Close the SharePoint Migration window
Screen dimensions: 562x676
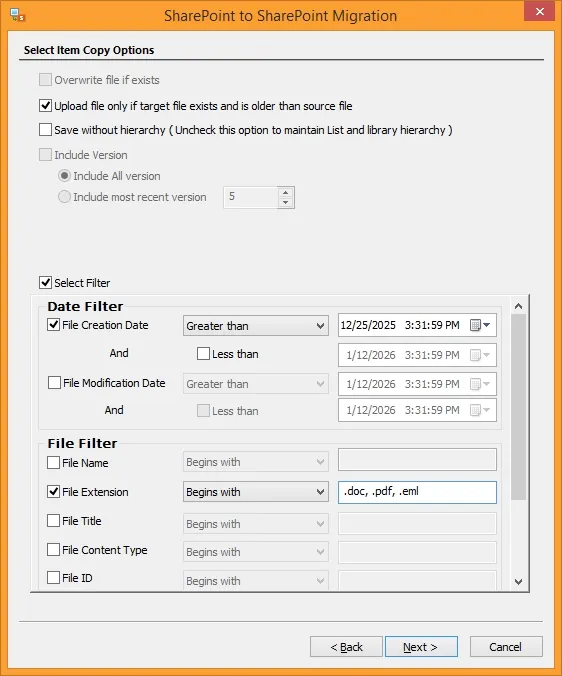tap(539, 11)
